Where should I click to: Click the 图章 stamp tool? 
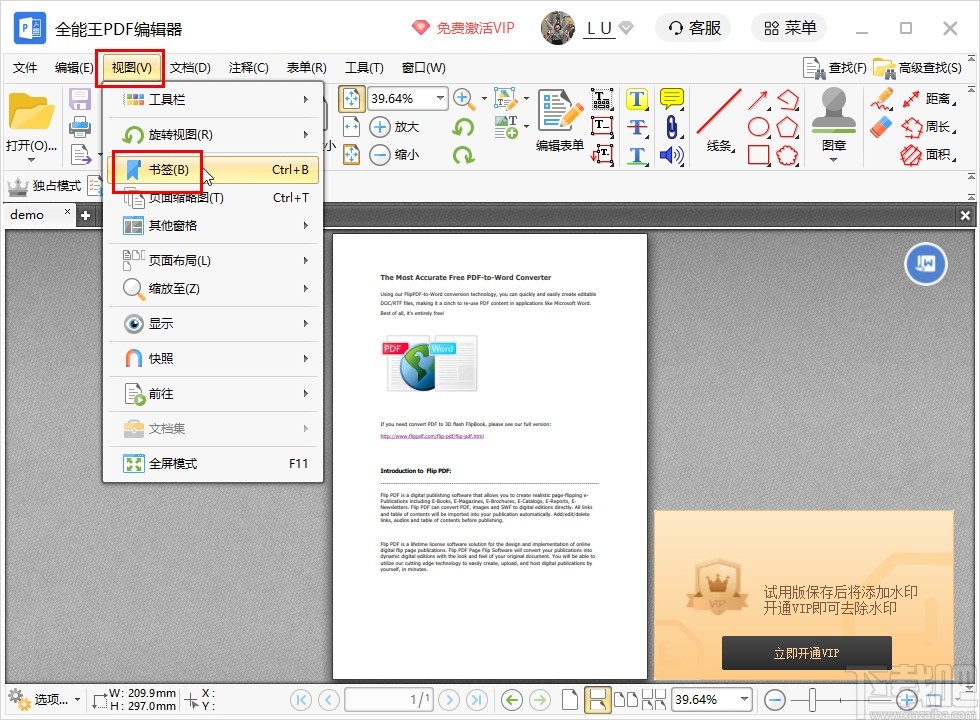pos(834,121)
